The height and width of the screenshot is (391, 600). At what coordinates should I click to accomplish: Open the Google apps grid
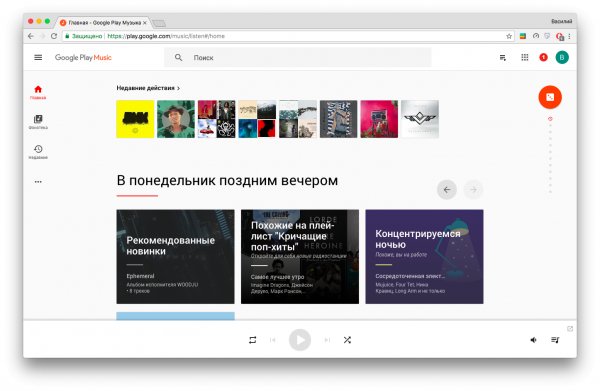coord(525,57)
